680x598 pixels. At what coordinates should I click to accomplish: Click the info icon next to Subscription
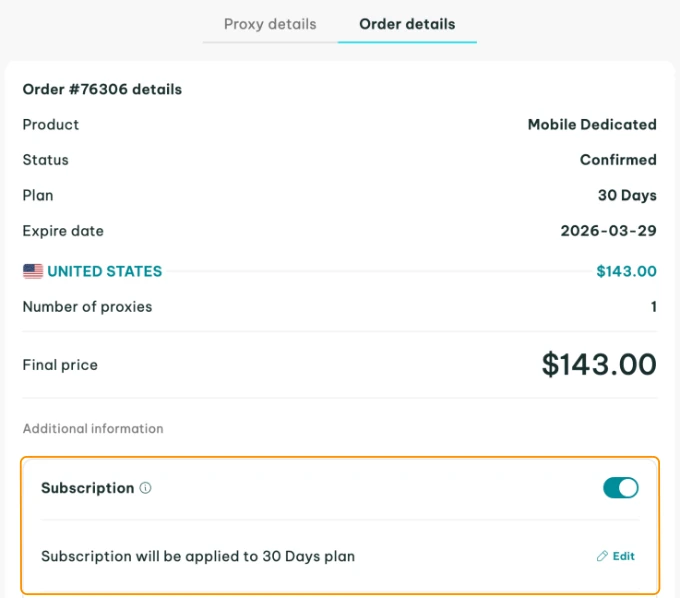(x=146, y=488)
